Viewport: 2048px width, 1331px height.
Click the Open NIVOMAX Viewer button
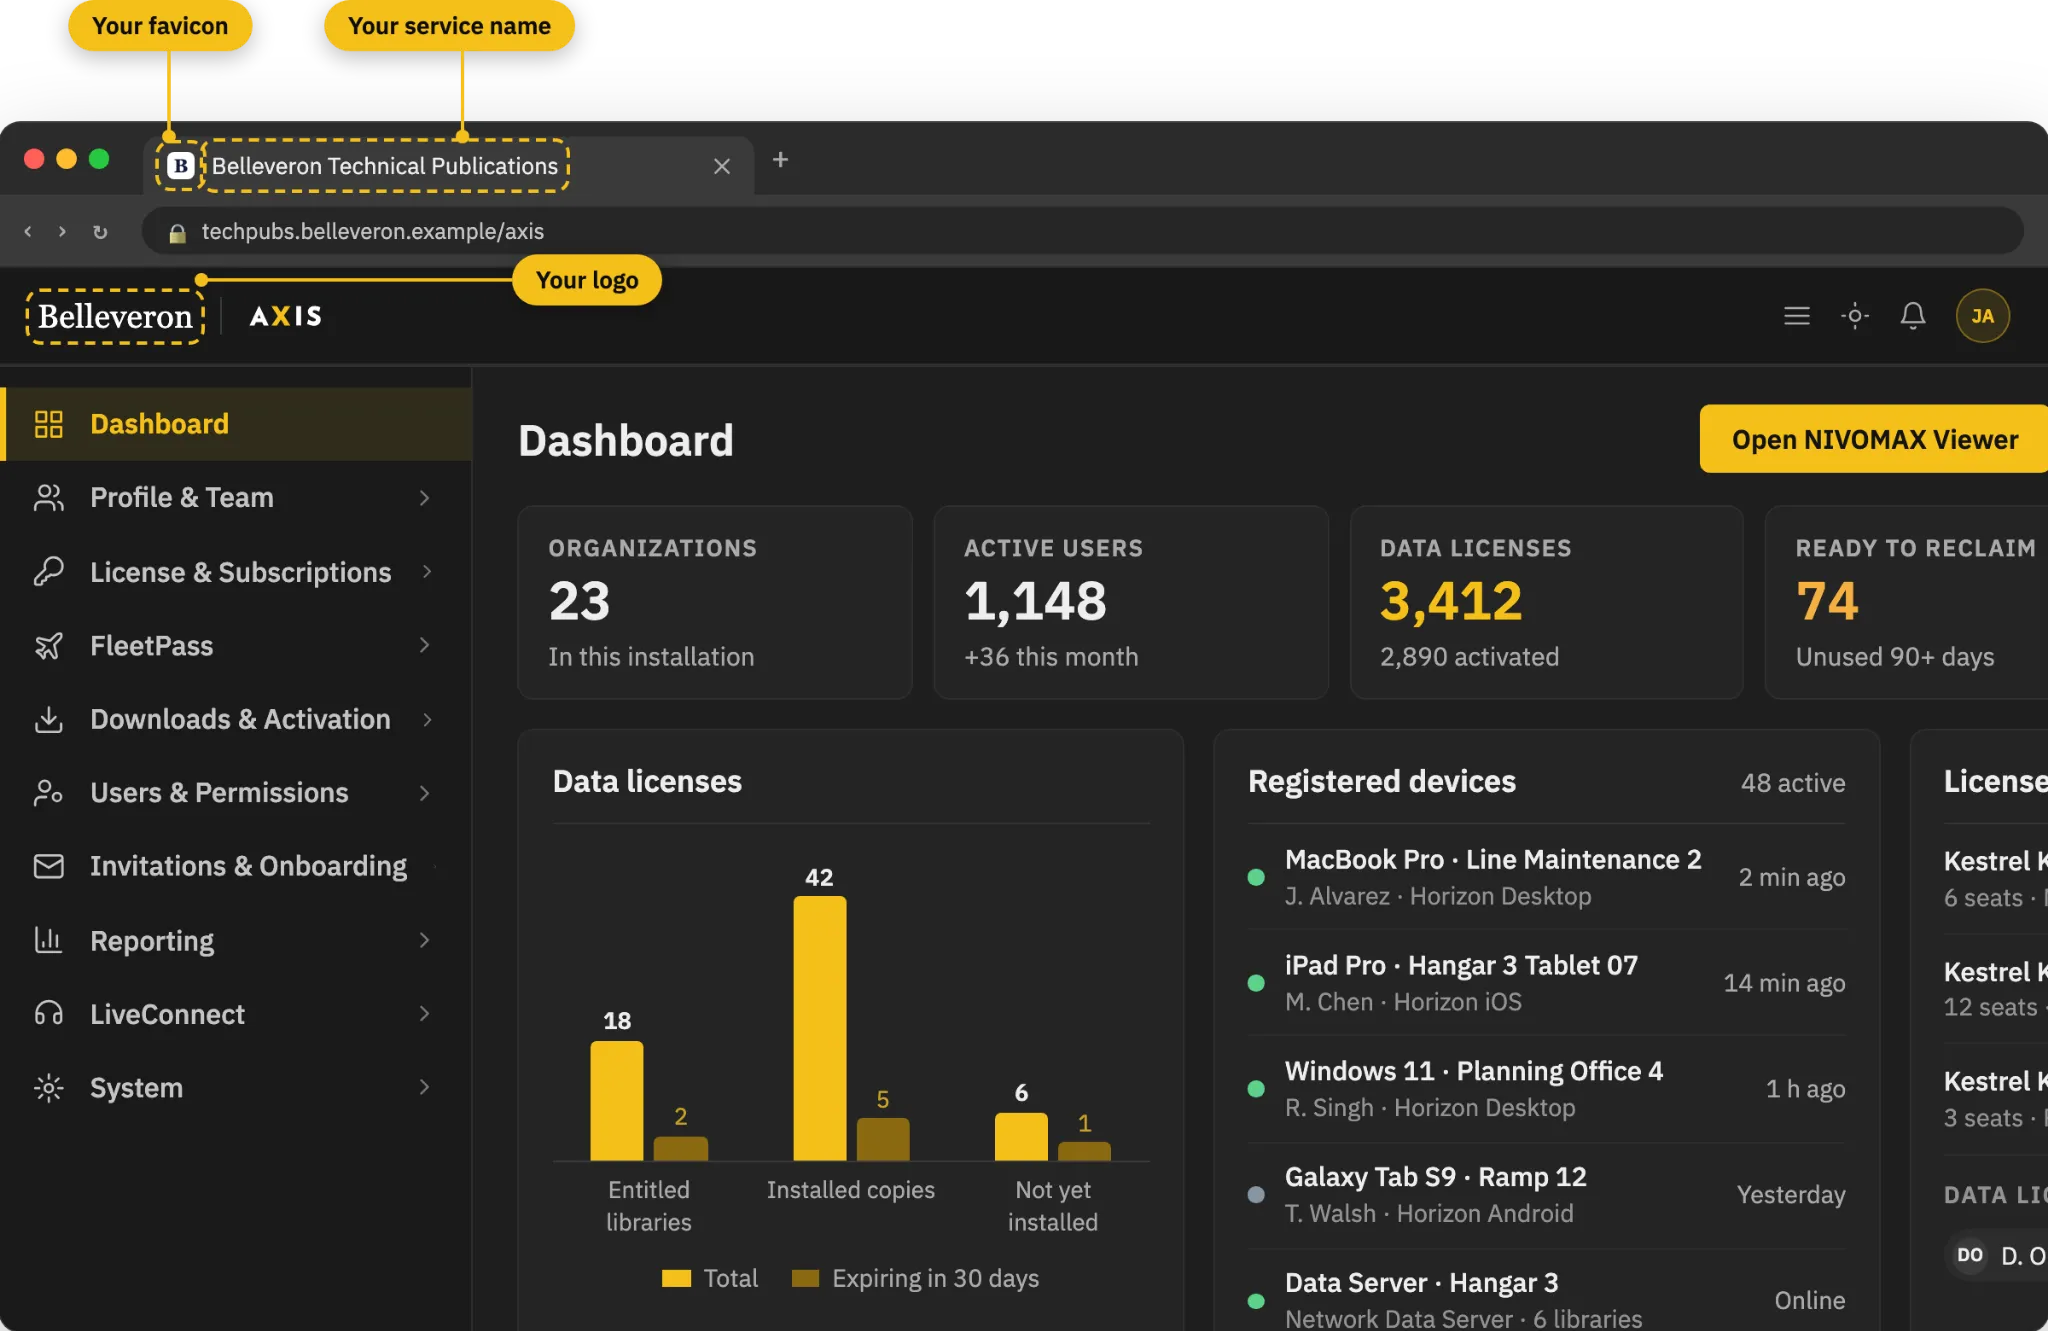pos(1874,439)
